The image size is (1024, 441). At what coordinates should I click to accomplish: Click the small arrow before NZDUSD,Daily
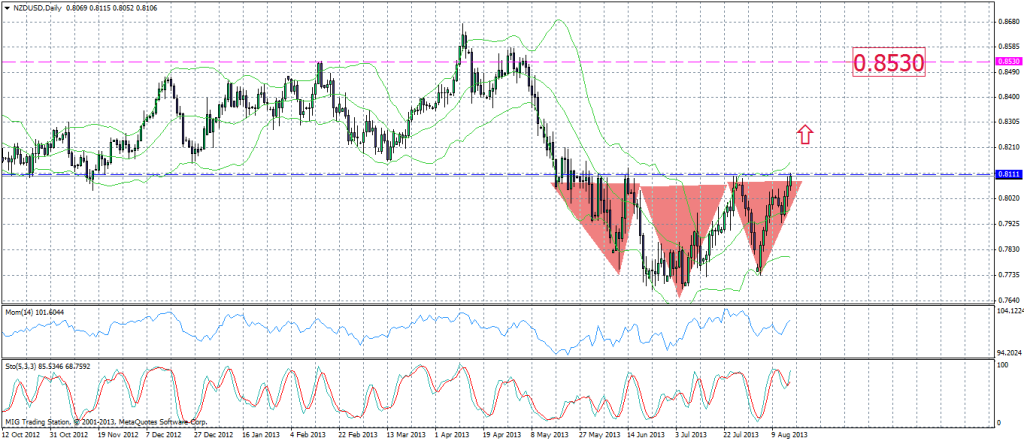tap(6, 7)
